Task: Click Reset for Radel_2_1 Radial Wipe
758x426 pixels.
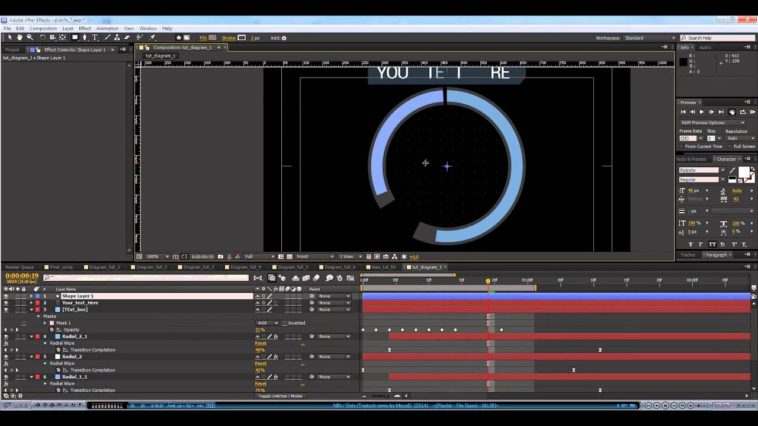Action: 260,343
